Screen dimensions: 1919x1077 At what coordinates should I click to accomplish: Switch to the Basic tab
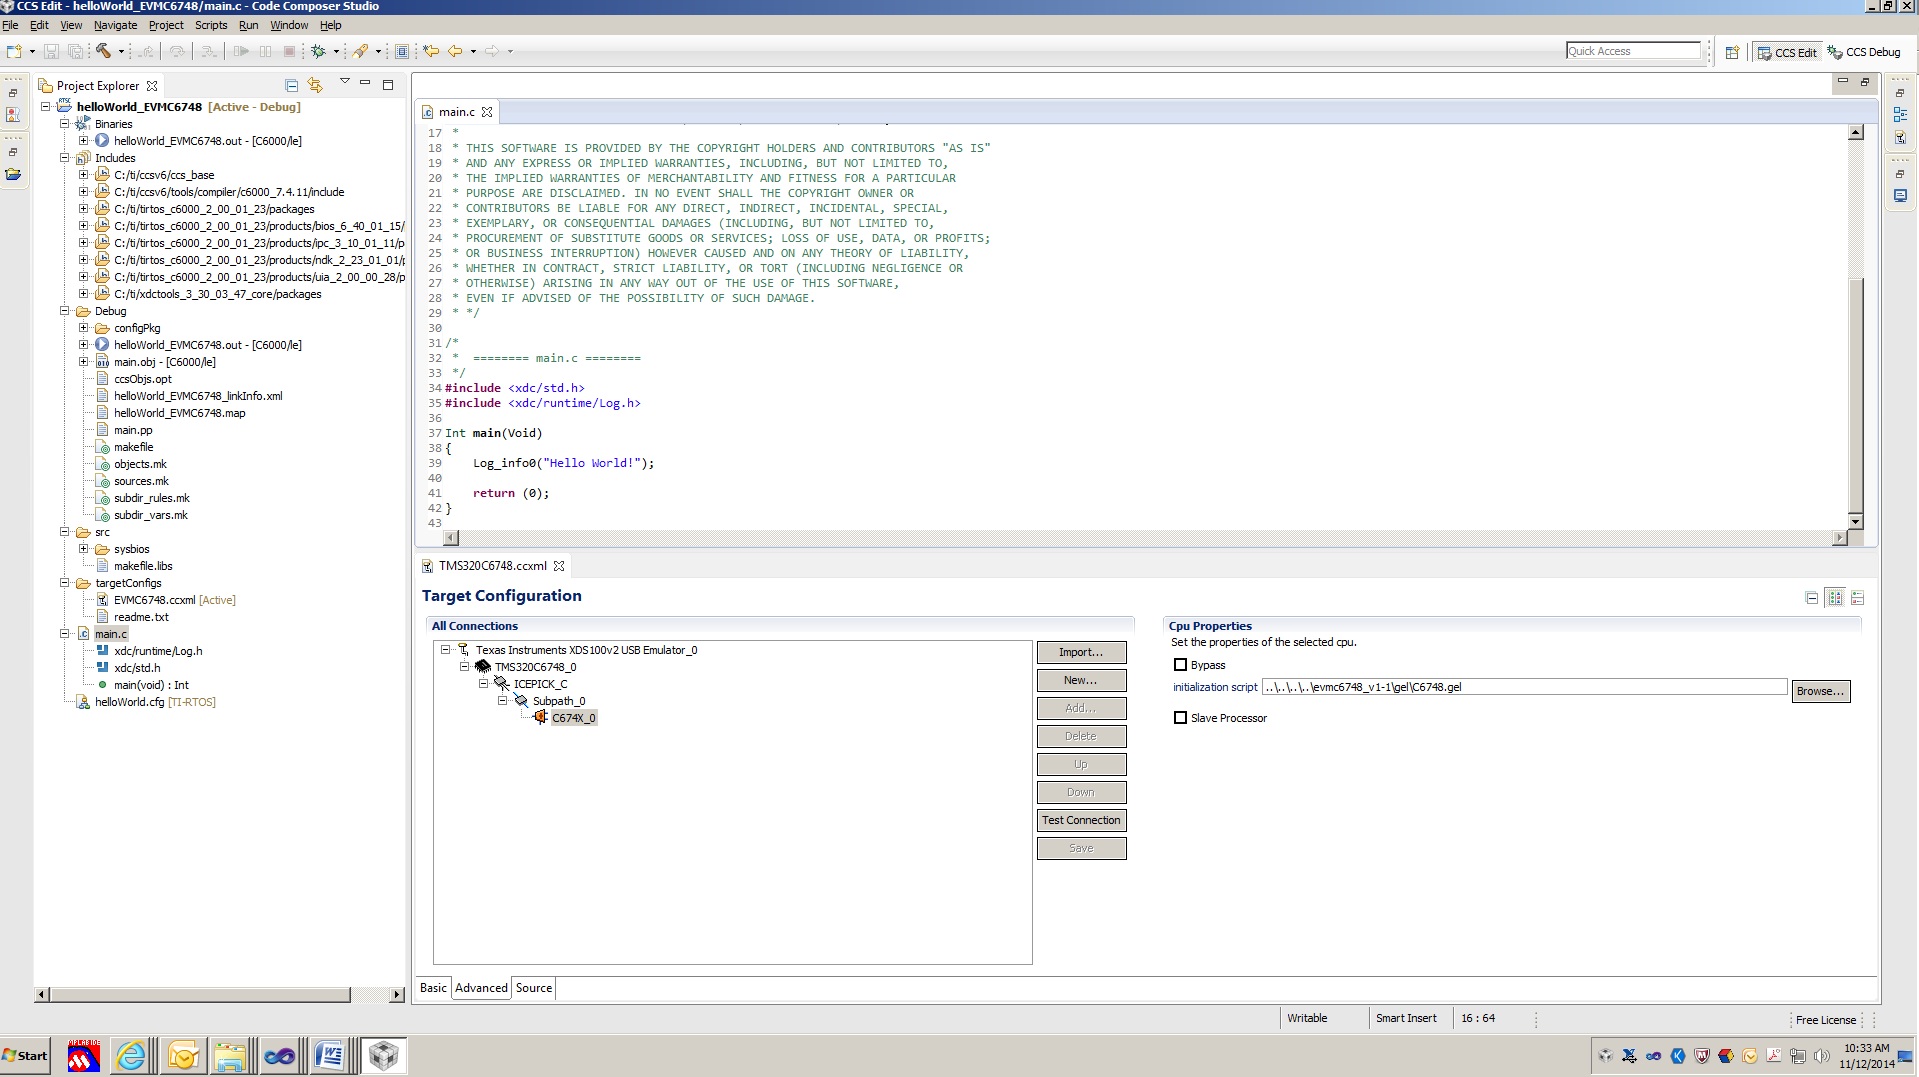[x=433, y=988]
